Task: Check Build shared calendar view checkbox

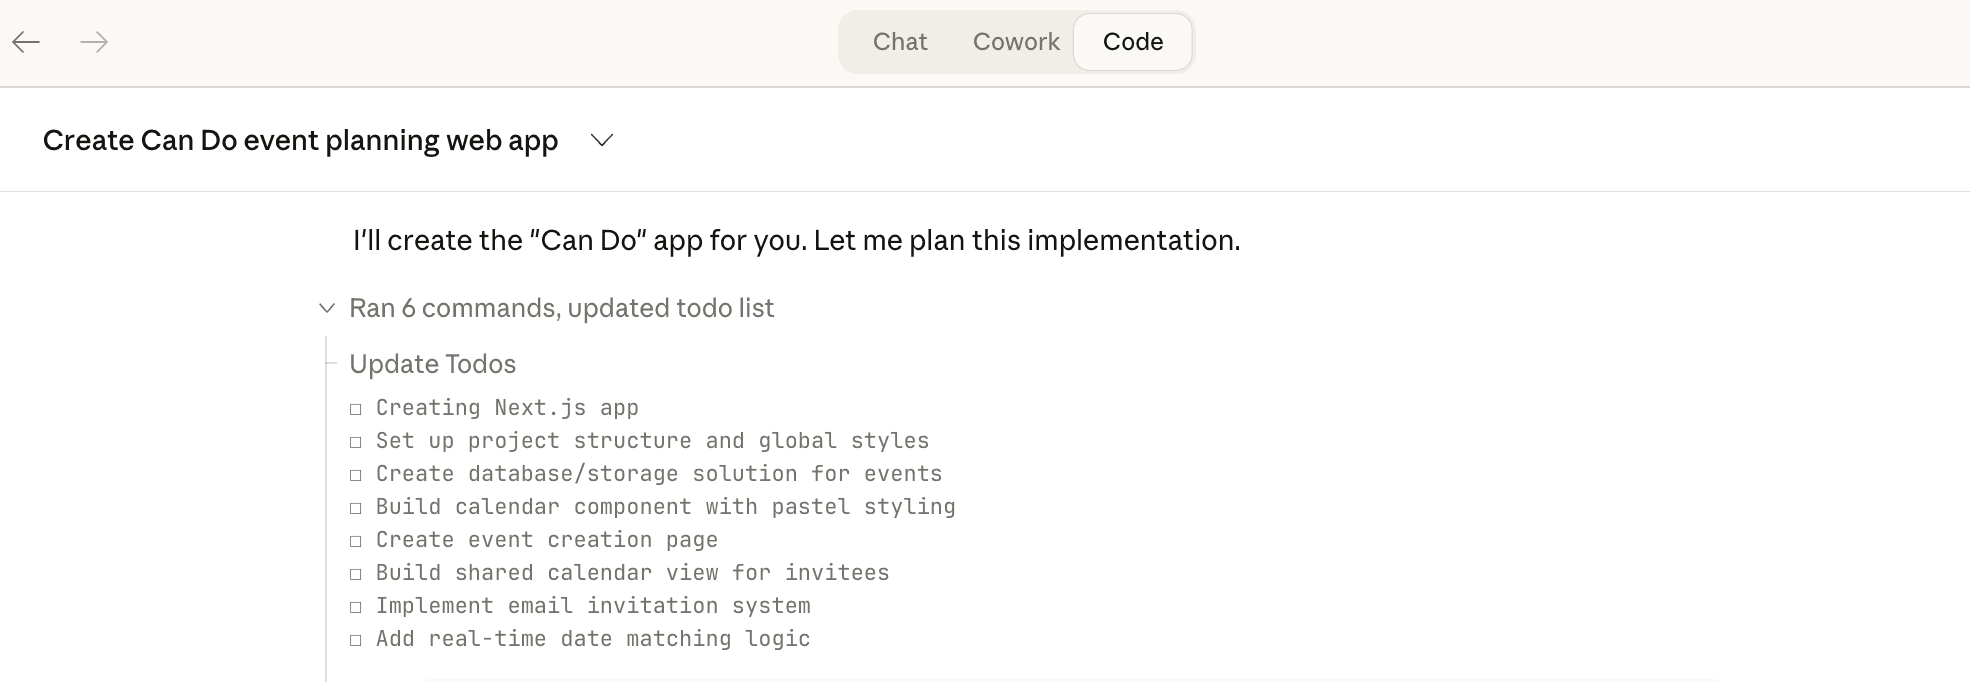Action: coord(356,574)
